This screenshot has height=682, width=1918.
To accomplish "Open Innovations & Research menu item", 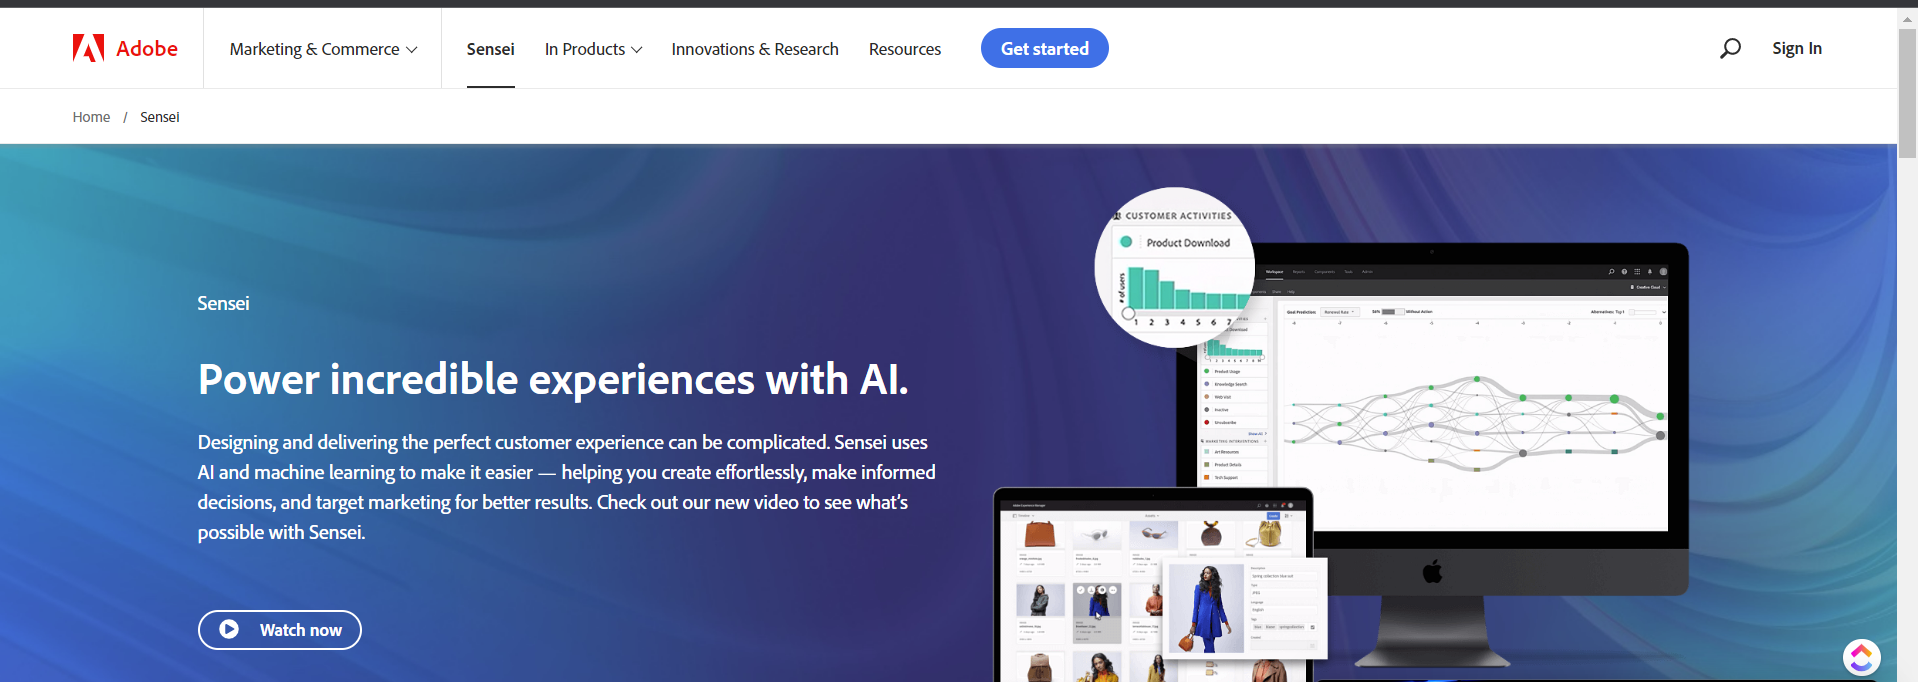I will 755,49.
